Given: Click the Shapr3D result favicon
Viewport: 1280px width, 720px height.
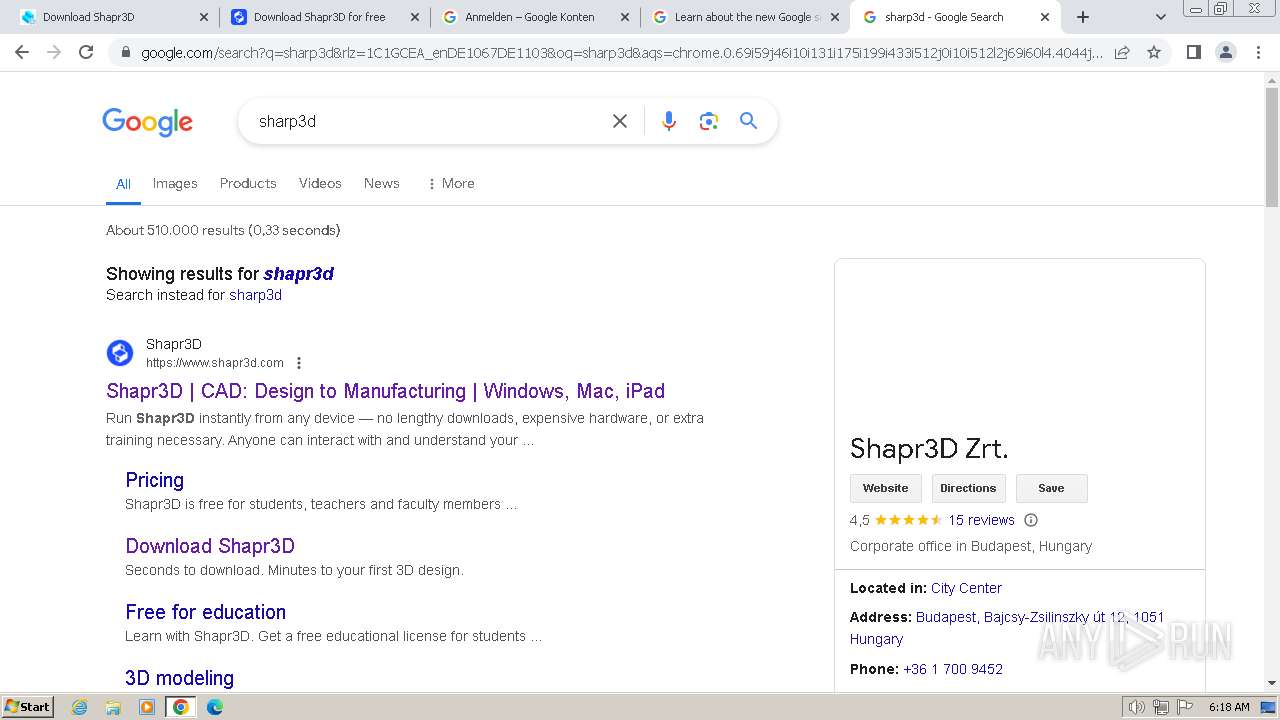Looking at the screenshot, I should (x=120, y=353).
